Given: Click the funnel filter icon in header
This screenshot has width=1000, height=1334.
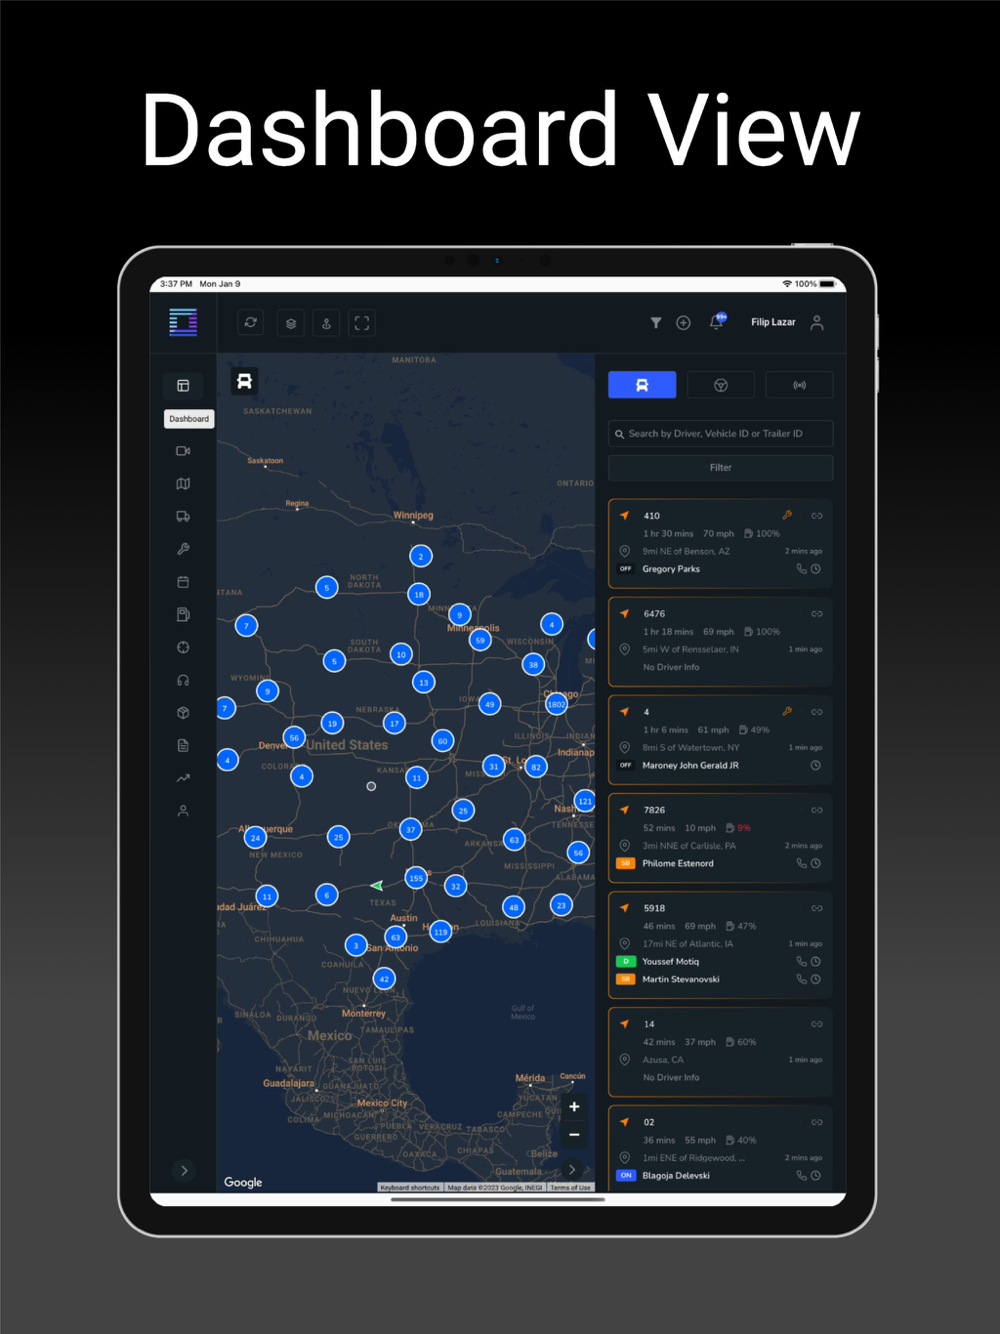Looking at the screenshot, I should (x=655, y=322).
